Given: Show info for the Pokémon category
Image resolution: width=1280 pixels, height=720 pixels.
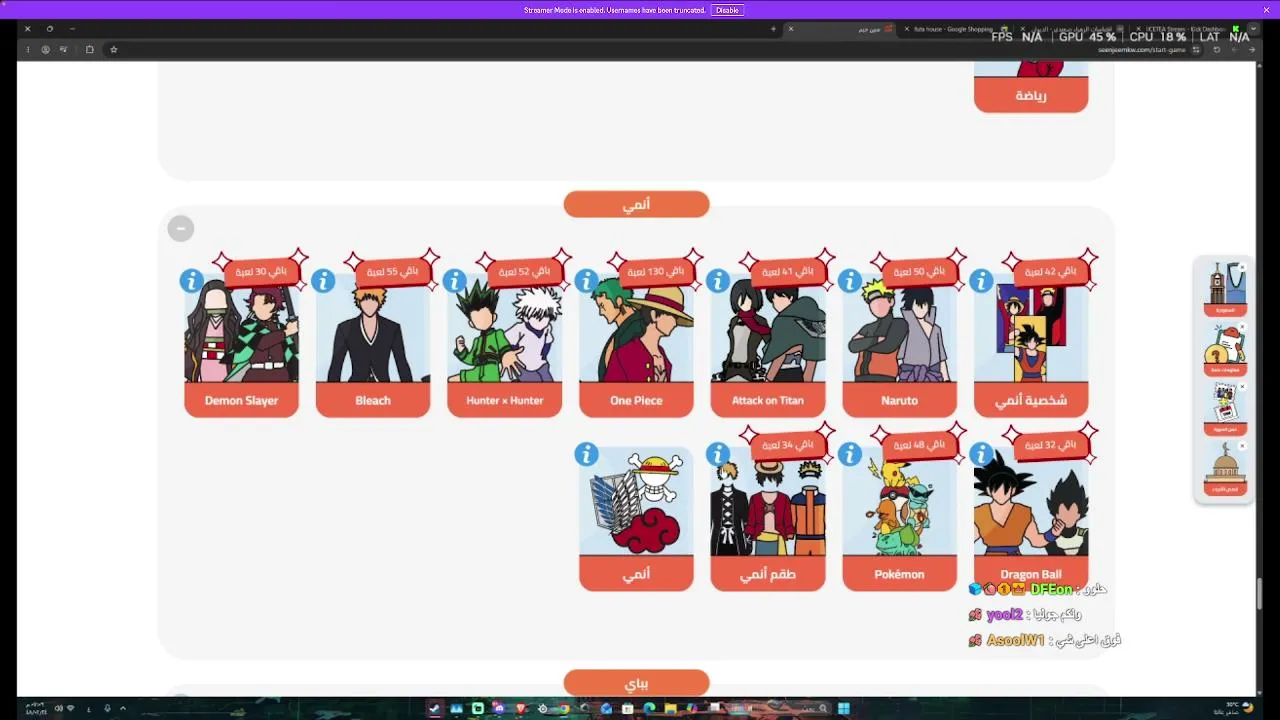Looking at the screenshot, I should click(849, 455).
